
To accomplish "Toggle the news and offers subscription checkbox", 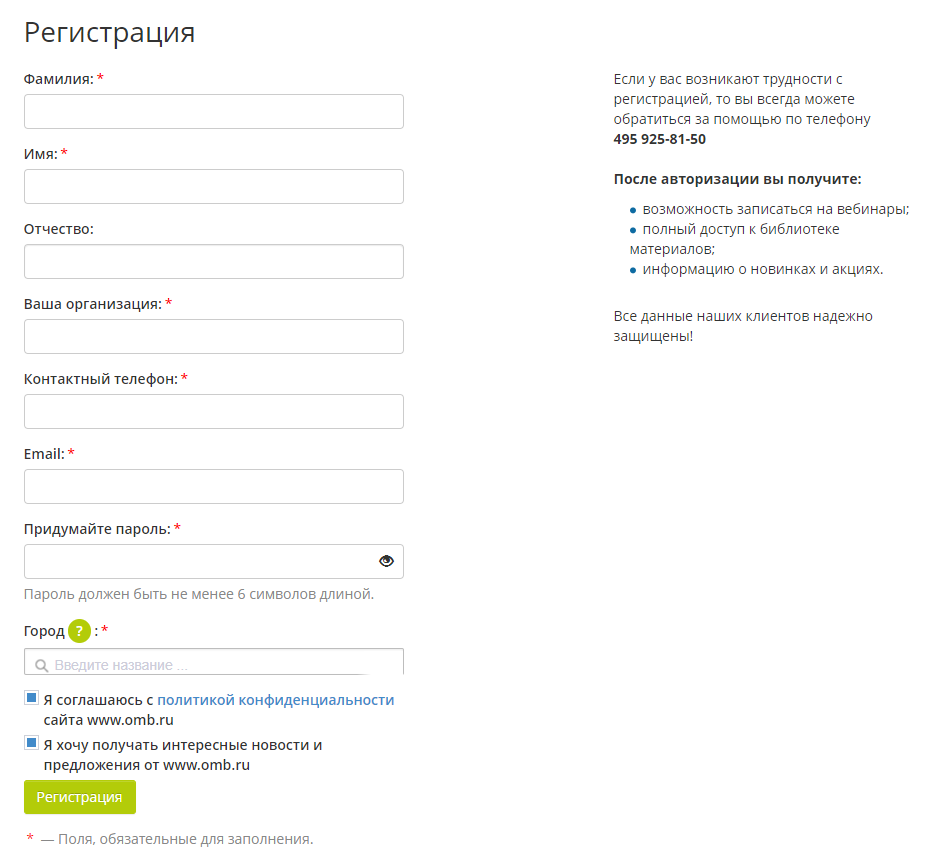I will (32, 743).
